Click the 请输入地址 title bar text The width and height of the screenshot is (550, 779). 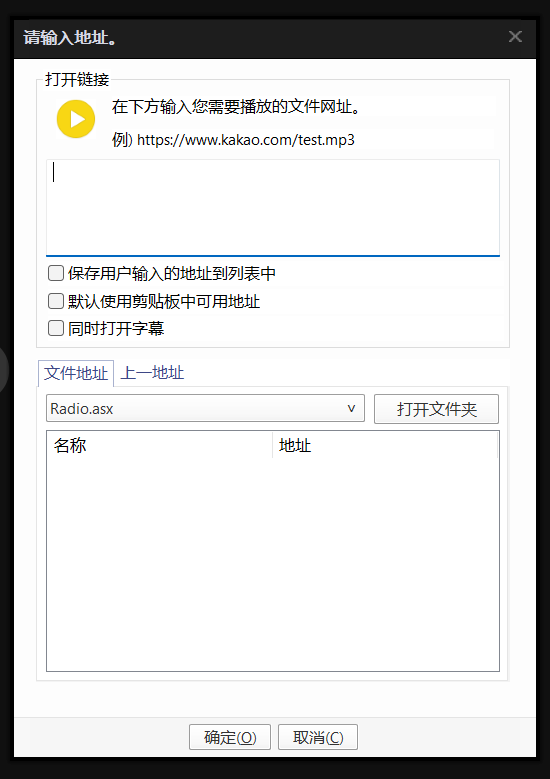tap(71, 37)
